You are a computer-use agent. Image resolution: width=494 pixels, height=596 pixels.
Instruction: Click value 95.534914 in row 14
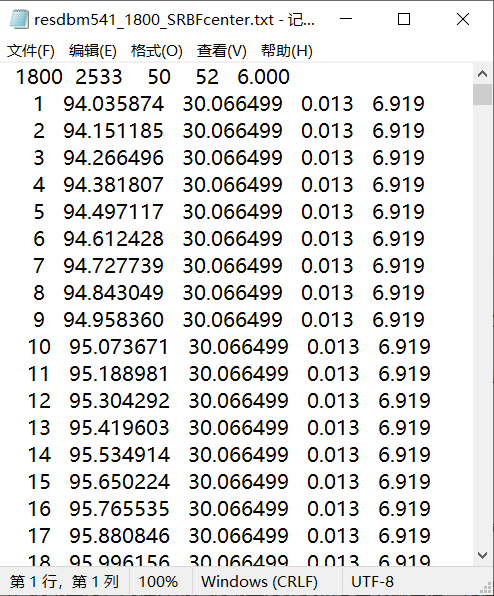[x=119, y=455]
